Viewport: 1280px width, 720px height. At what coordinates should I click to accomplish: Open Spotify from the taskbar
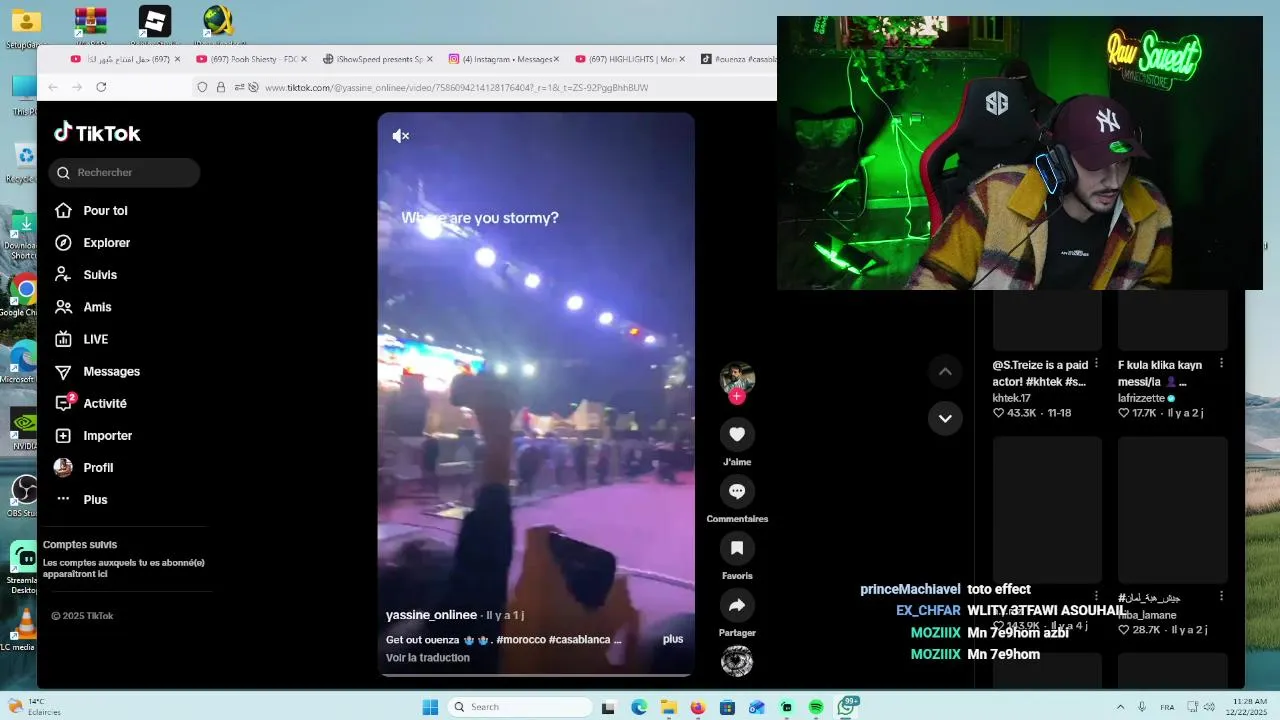pyautogui.click(x=816, y=707)
